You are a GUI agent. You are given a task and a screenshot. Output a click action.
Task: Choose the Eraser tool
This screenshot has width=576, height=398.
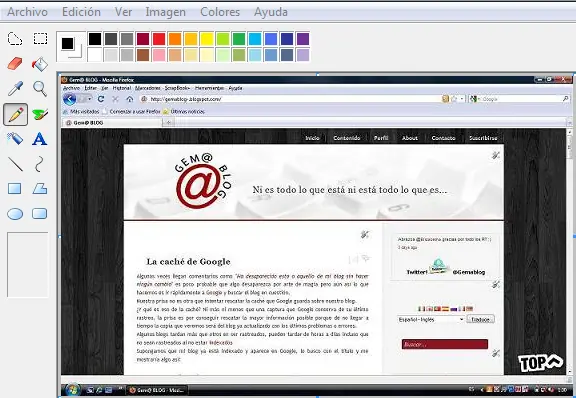point(15,63)
